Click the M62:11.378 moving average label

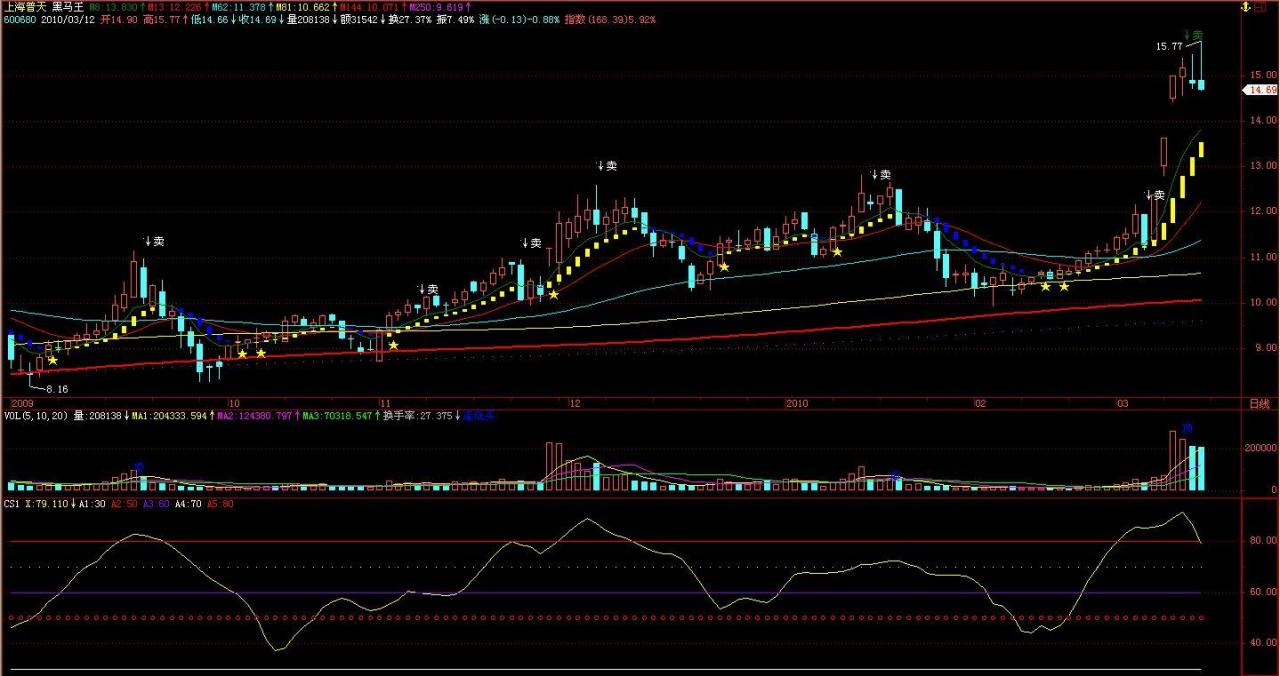click(x=239, y=6)
